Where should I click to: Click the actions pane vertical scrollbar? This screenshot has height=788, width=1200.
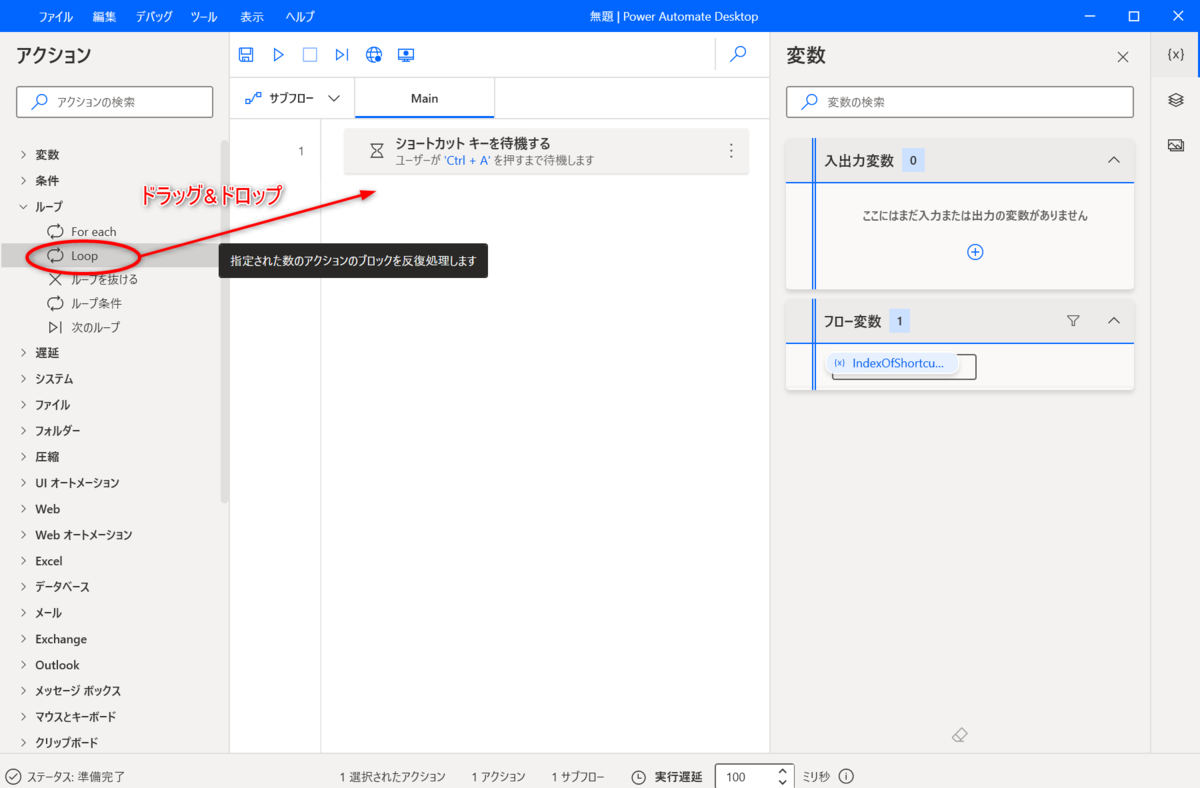pos(225,320)
